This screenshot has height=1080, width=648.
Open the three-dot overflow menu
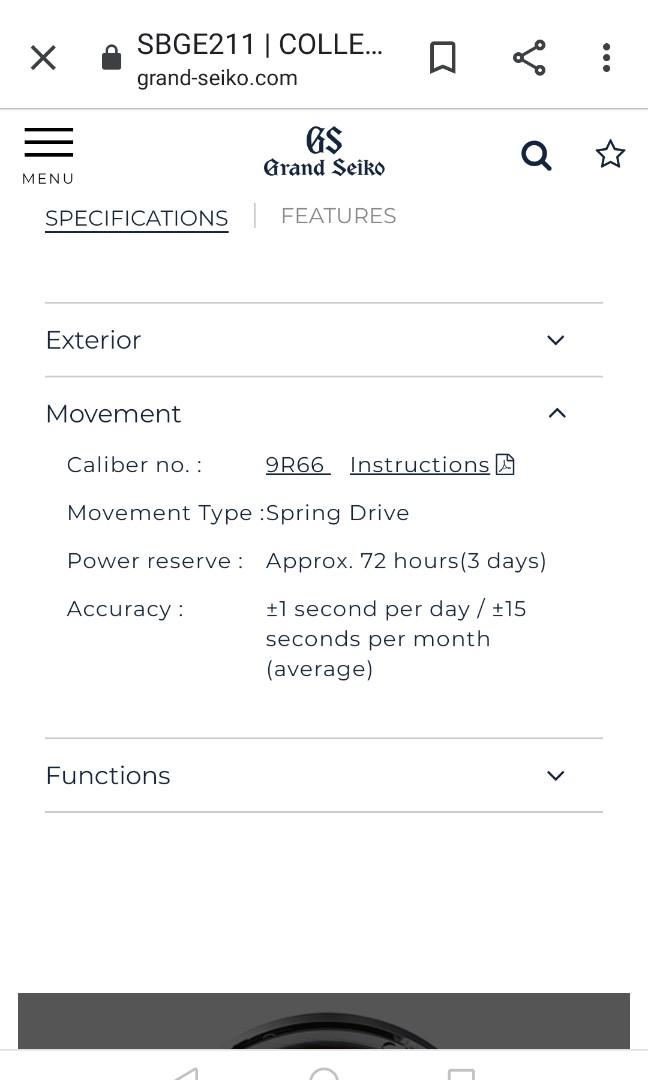point(606,58)
